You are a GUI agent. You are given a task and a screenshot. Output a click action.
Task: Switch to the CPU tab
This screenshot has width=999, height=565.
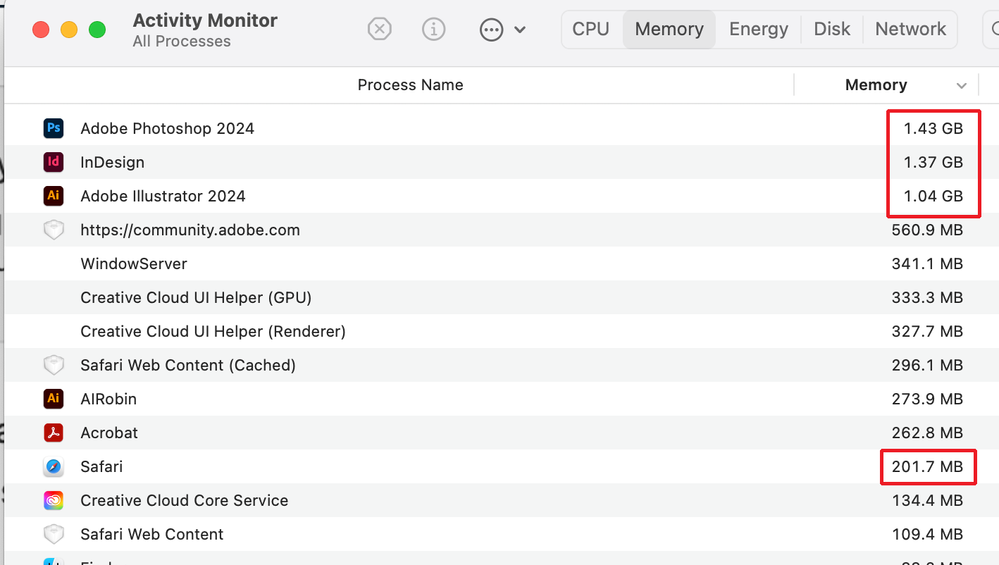click(591, 29)
